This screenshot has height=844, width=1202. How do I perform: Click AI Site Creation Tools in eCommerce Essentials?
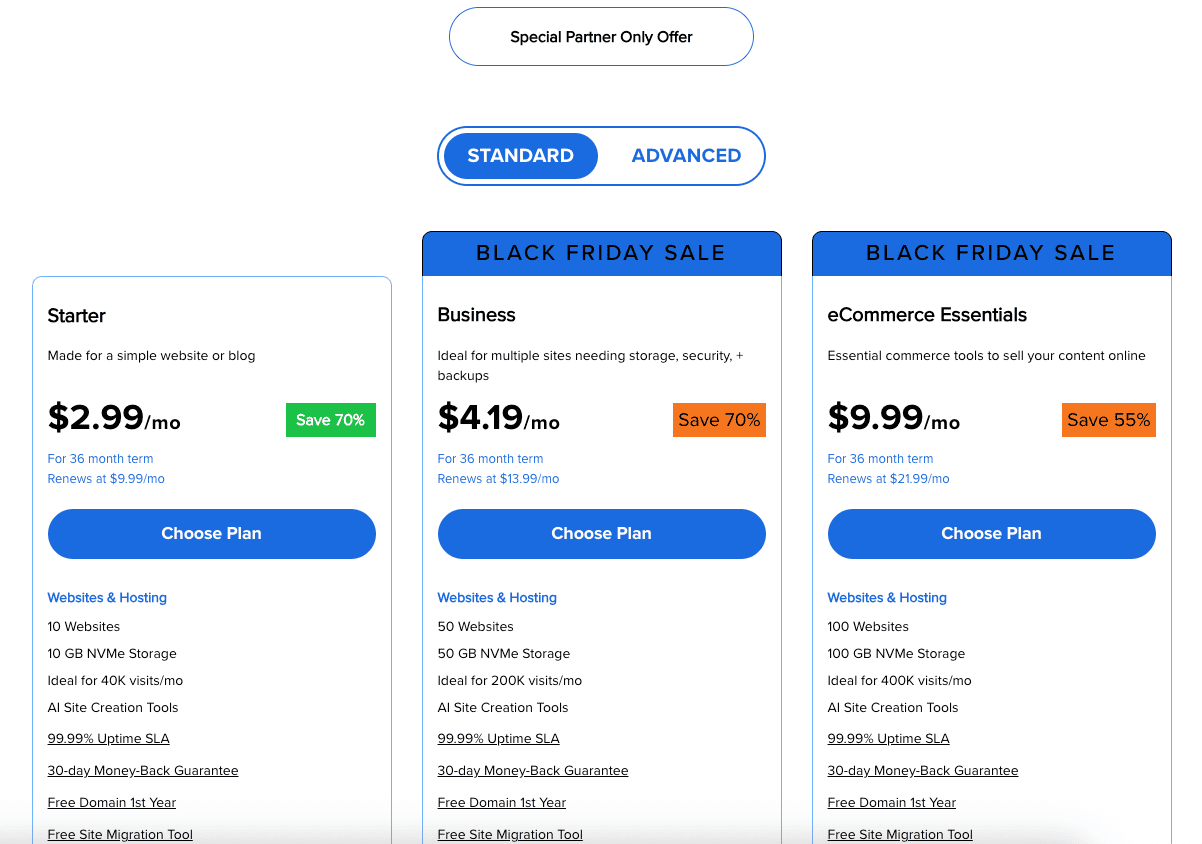893,708
